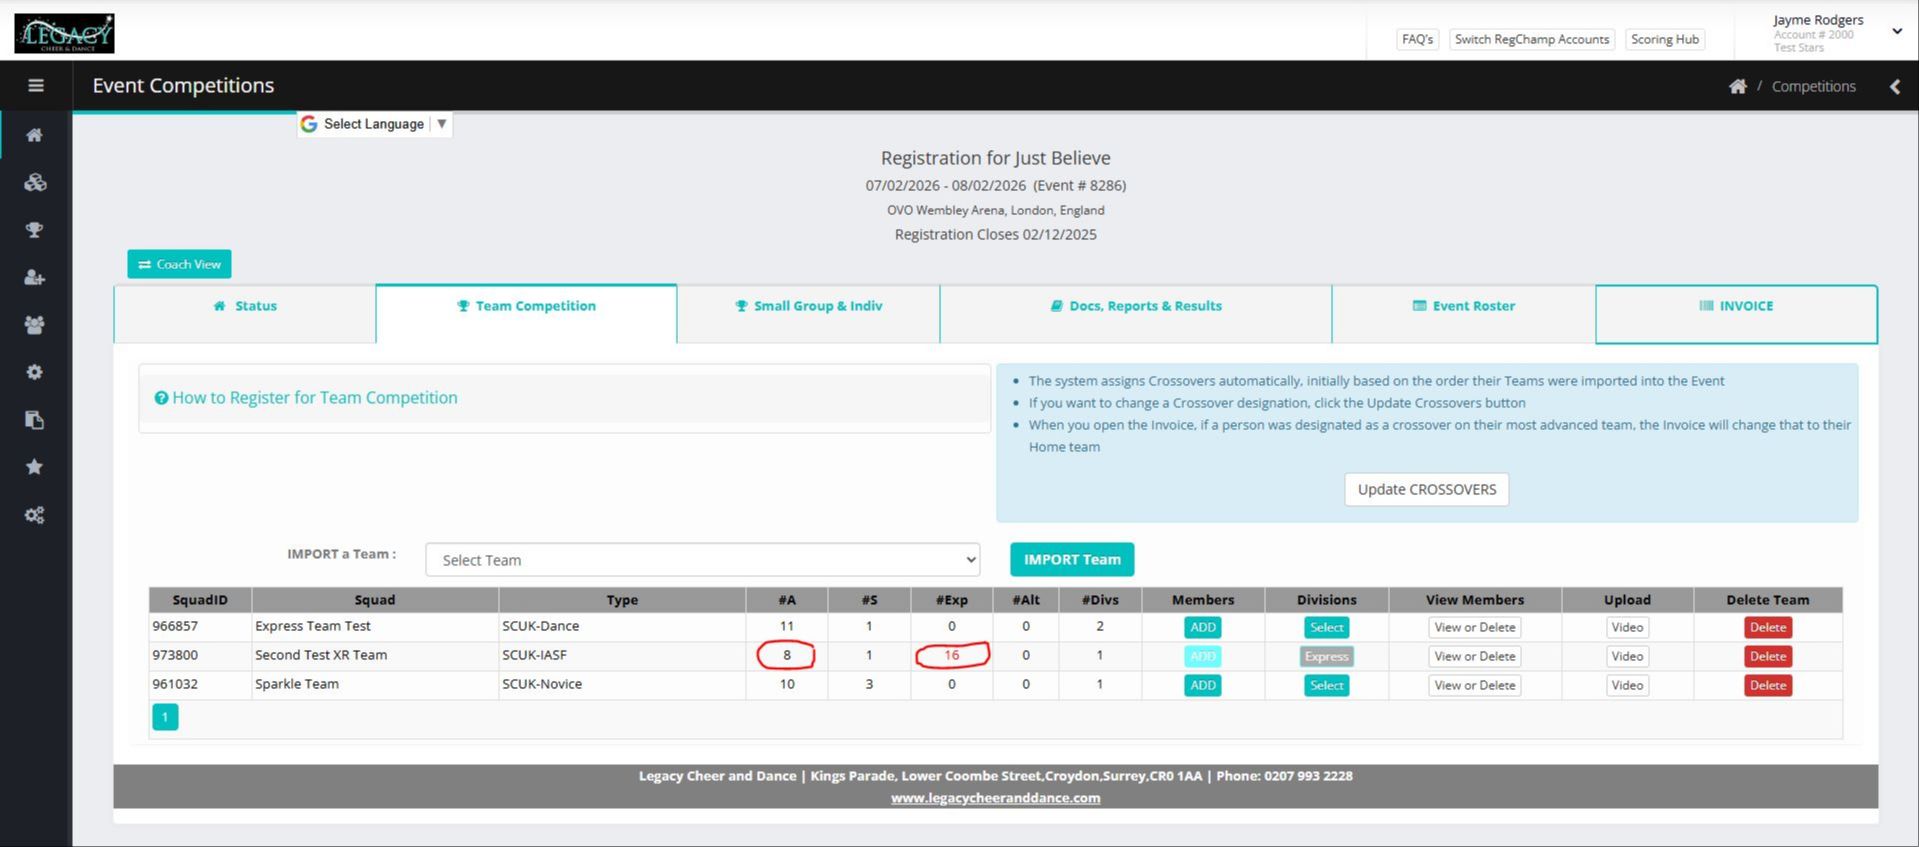Click the add-user icon in sidebar

tap(35, 278)
